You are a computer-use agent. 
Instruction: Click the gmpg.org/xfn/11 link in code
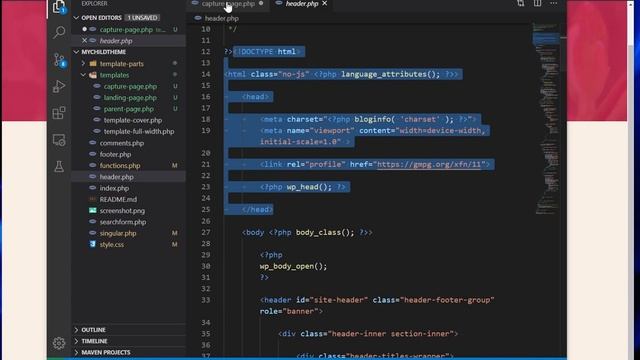click(429, 164)
